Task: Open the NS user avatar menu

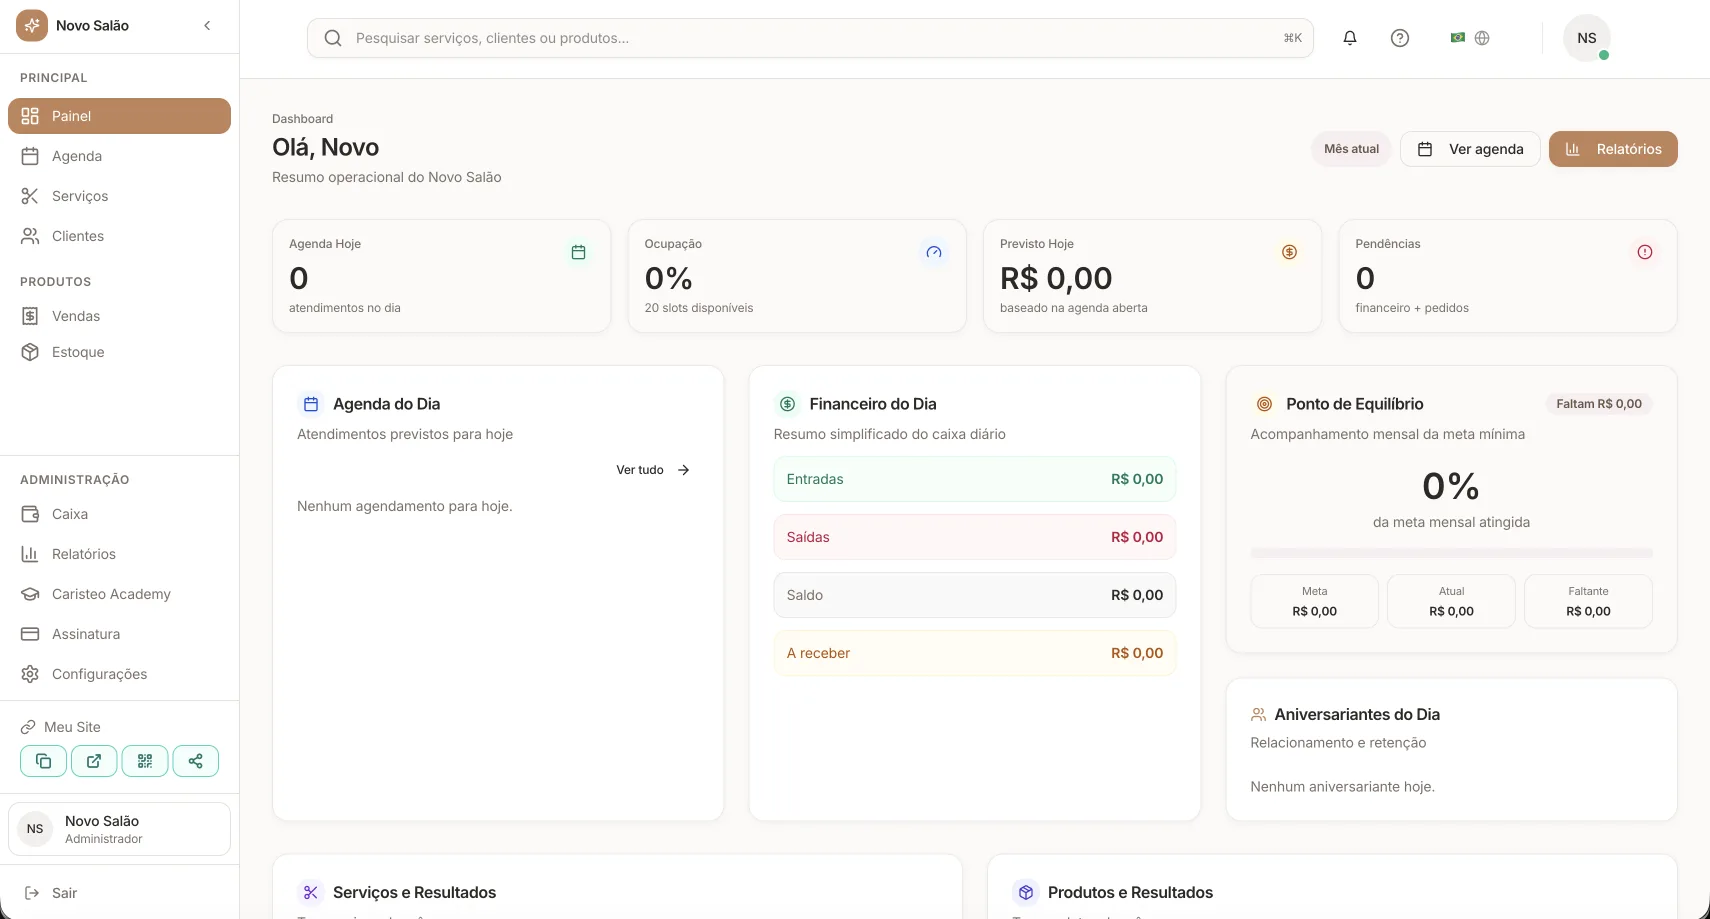Action: click(x=1587, y=38)
